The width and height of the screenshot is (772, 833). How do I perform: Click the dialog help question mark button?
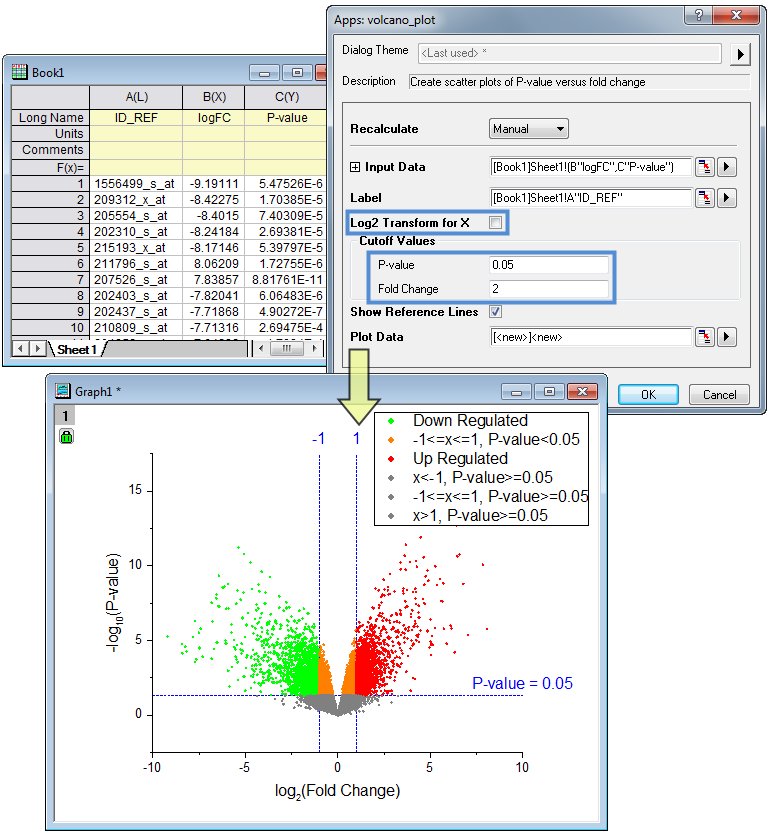pyautogui.click(x=699, y=15)
